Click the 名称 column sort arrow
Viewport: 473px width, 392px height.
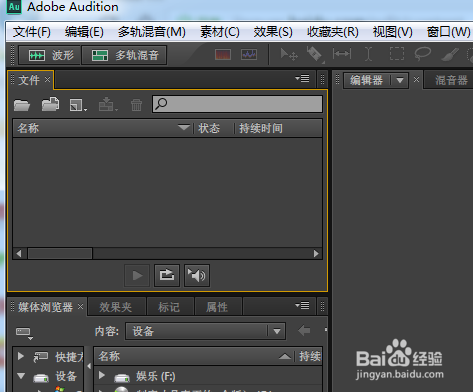tap(183, 127)
